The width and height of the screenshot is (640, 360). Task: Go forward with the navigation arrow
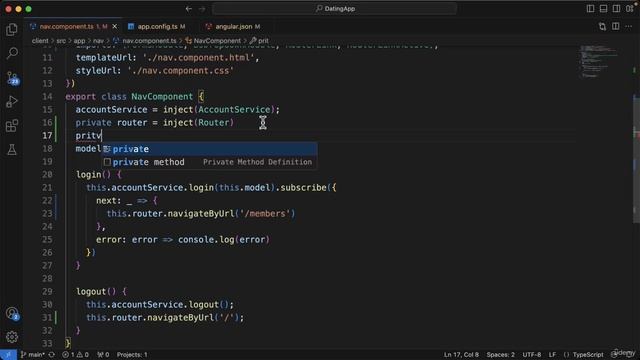[x=202, y=9]
